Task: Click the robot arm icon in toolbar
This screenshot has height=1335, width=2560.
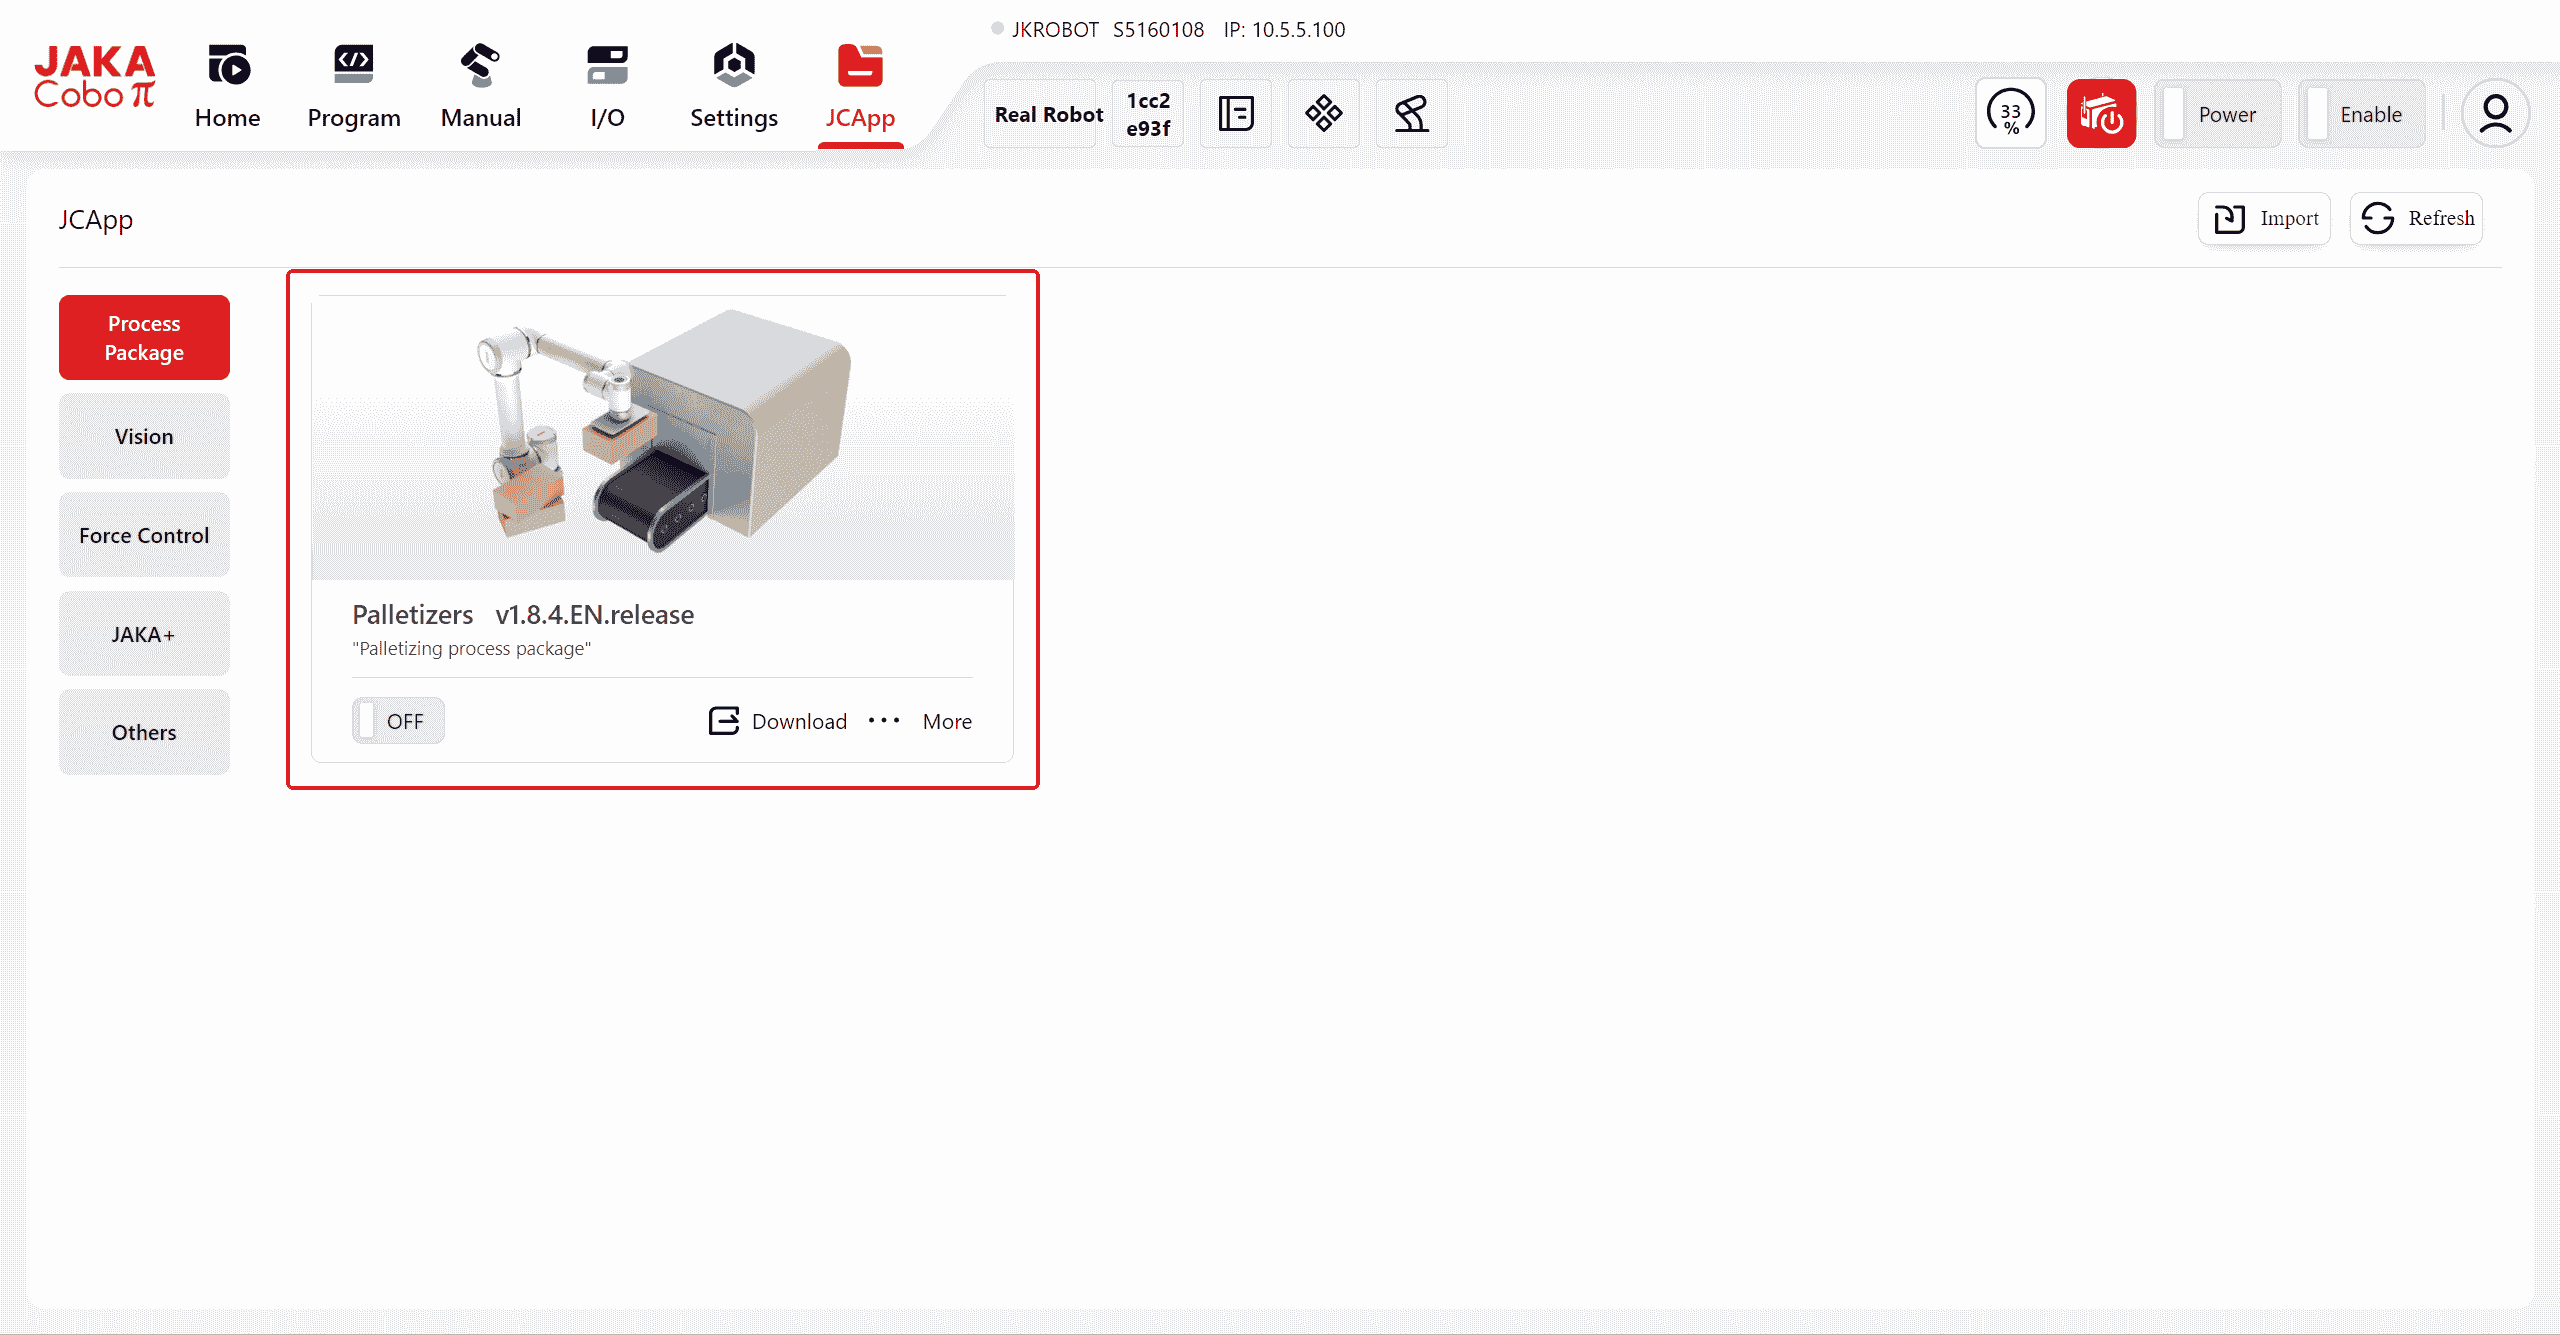Action: [1411, 114]
